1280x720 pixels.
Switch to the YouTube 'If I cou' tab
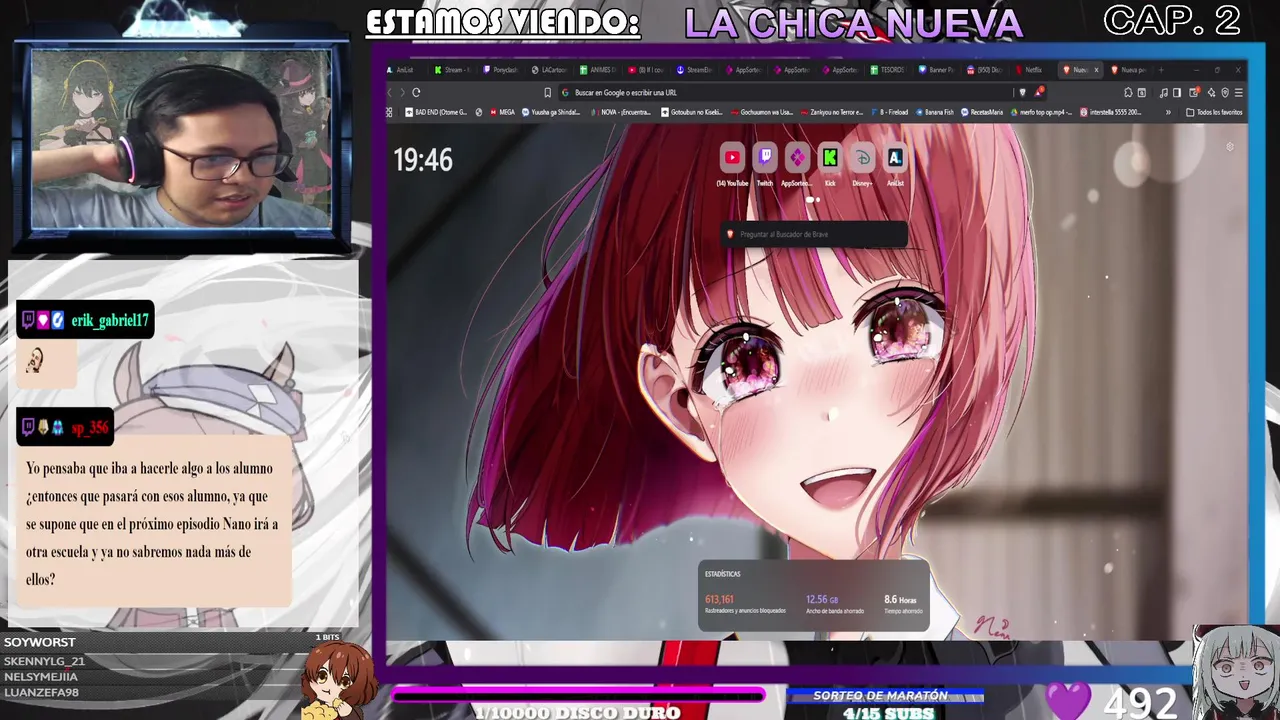click(646, 70)
